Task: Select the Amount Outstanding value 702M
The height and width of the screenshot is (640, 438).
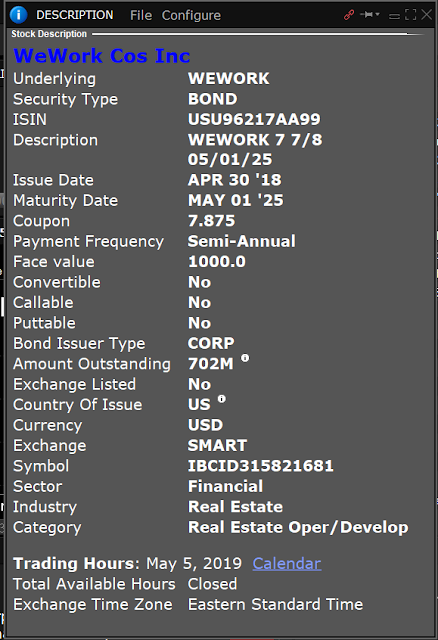Action: [211, 363]
